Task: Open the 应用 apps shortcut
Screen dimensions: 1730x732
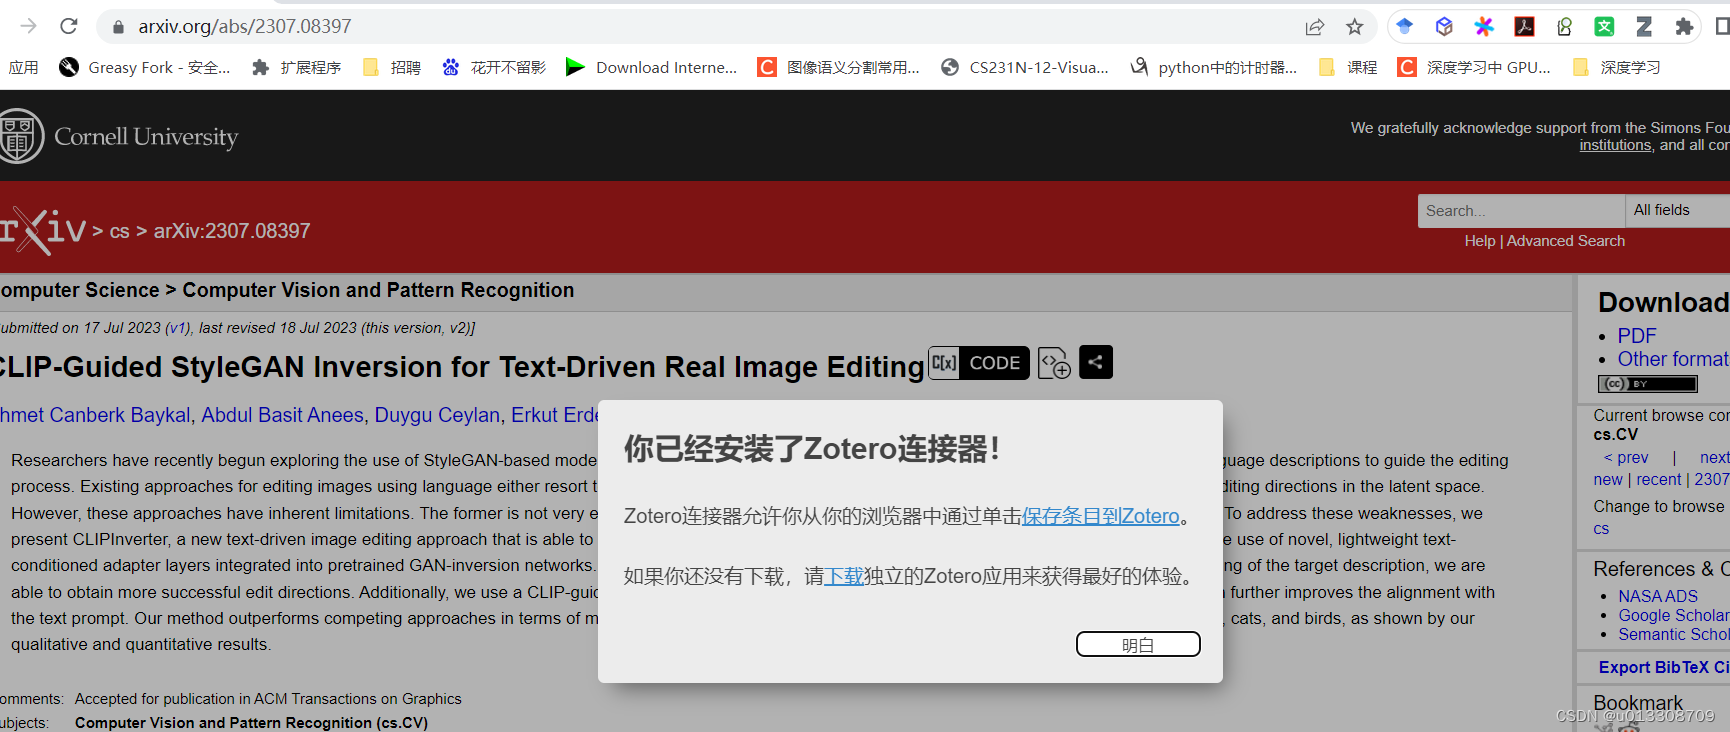Action: (23, 67)
